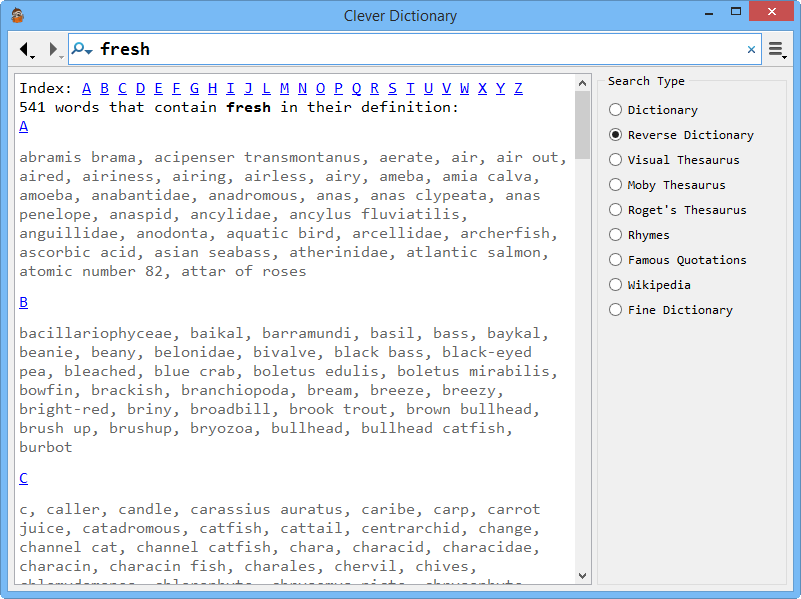This screenshot has width=801, height=599.
Task: Jump to index letter X
Action: coord(482,88)
